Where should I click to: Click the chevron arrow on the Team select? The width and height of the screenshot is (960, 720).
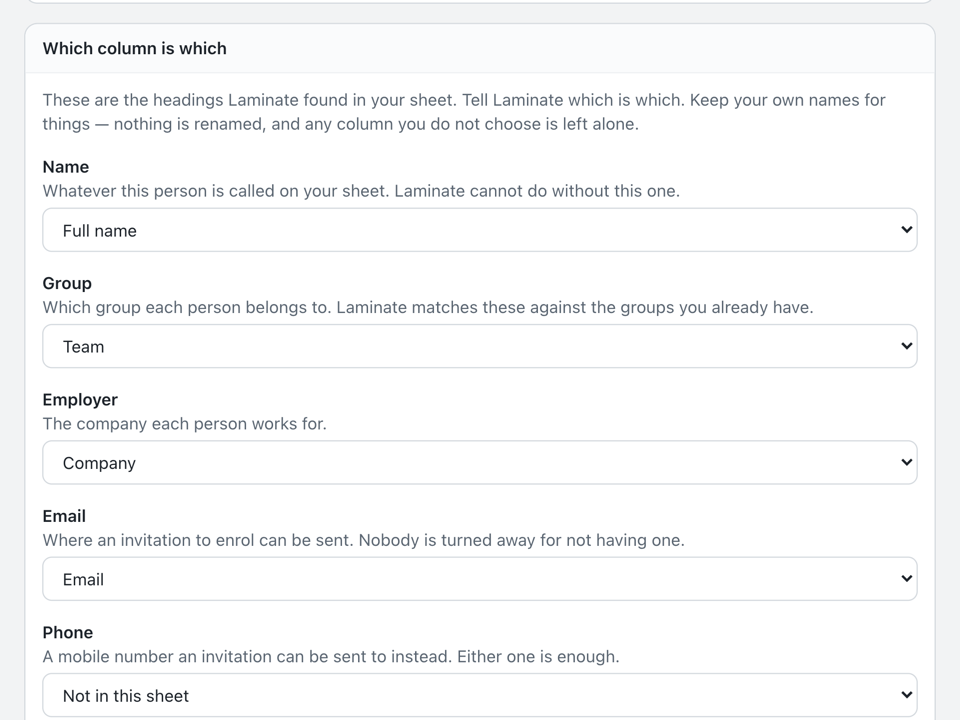tap(907, 346)
